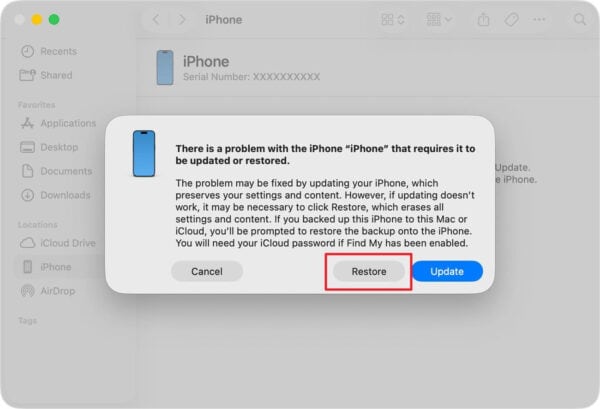The image size is (600, 409).
Task: Select Desktop in the sidebar
Action: 49,147
